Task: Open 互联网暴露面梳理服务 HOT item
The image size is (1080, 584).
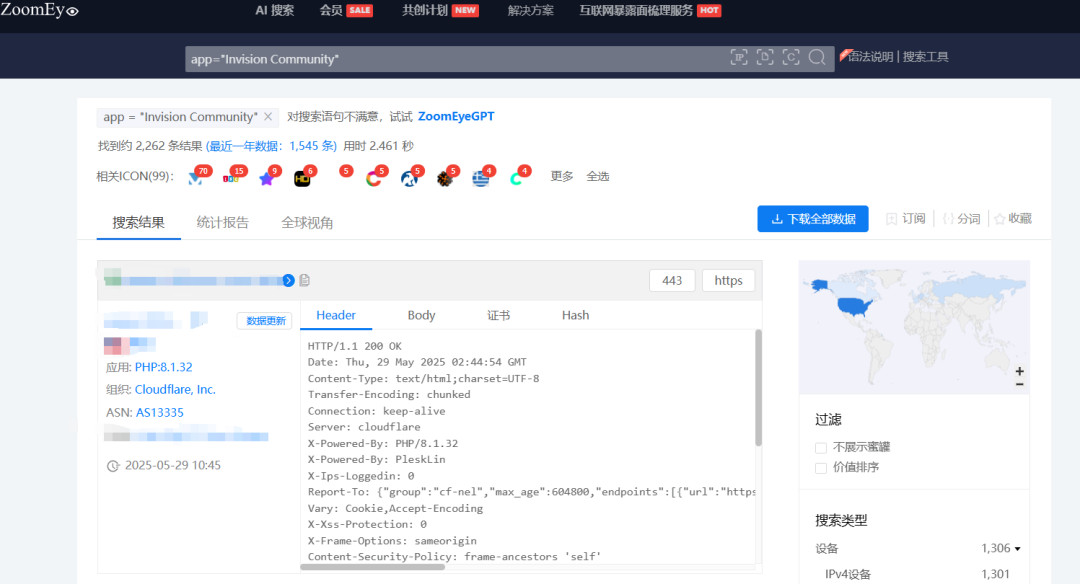Action: pyautogui.click(x=650, y=10)
